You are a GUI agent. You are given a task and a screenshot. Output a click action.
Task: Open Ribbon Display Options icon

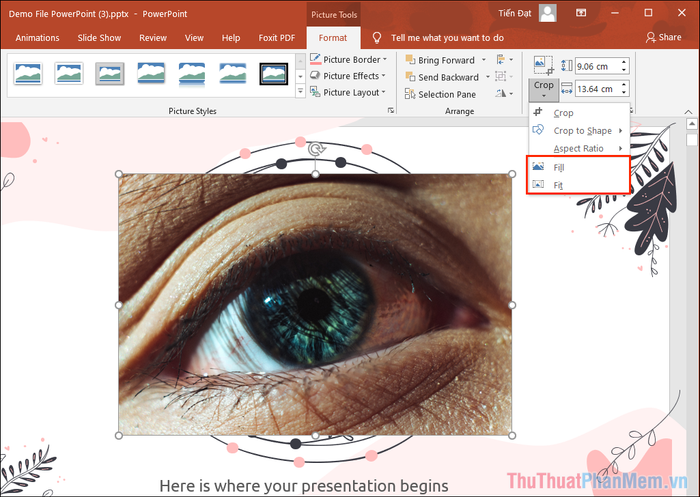tap(581, 13)
